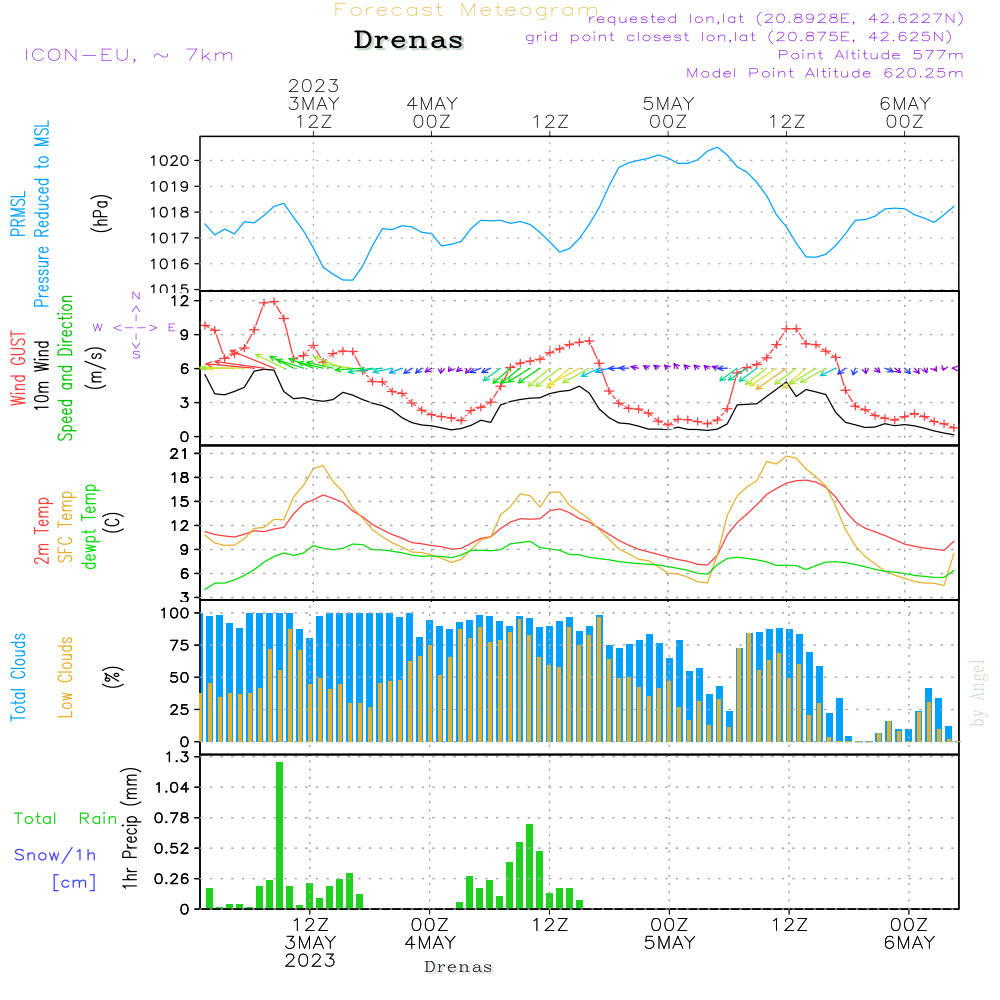
Task: Click the tallest green rain bar near 1.3 mm
Action: click(279, 835)
